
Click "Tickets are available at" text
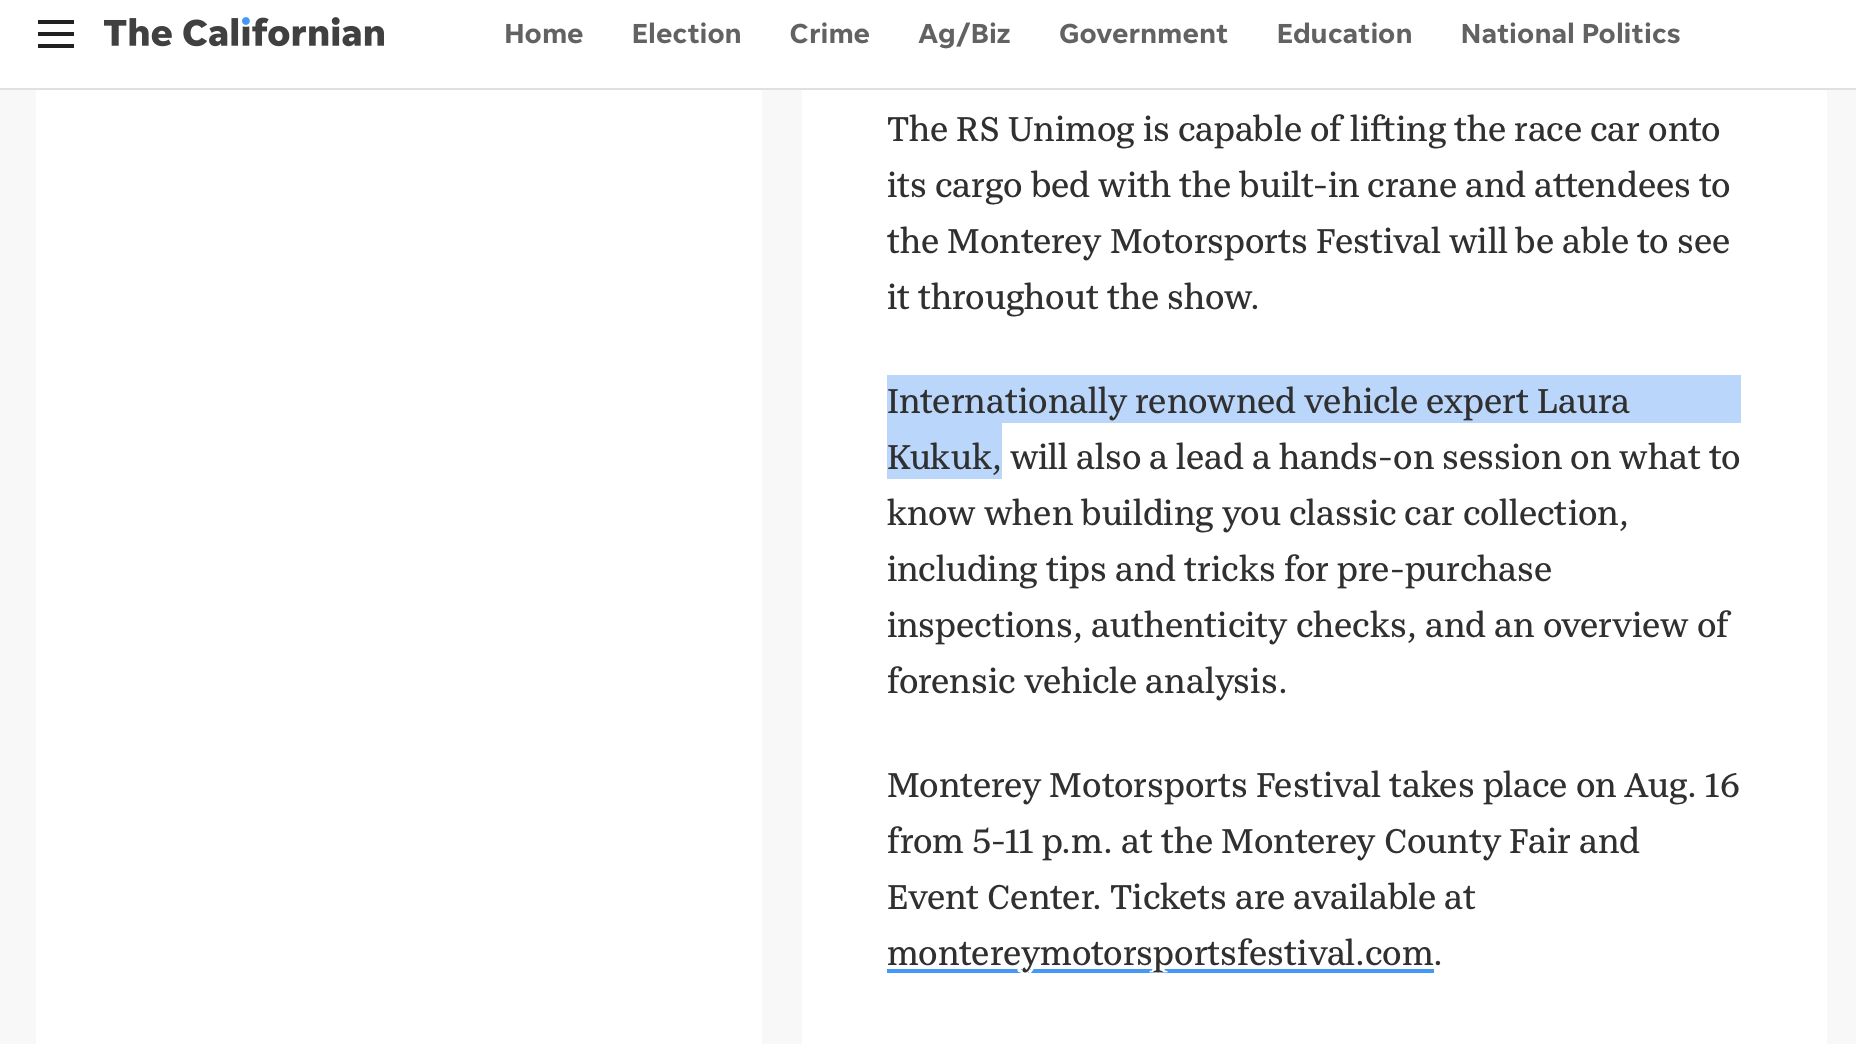pos(1292,898)
